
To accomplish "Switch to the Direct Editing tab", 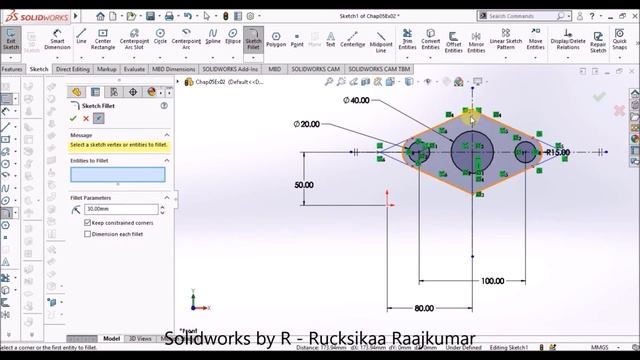I will coord(73,69).
